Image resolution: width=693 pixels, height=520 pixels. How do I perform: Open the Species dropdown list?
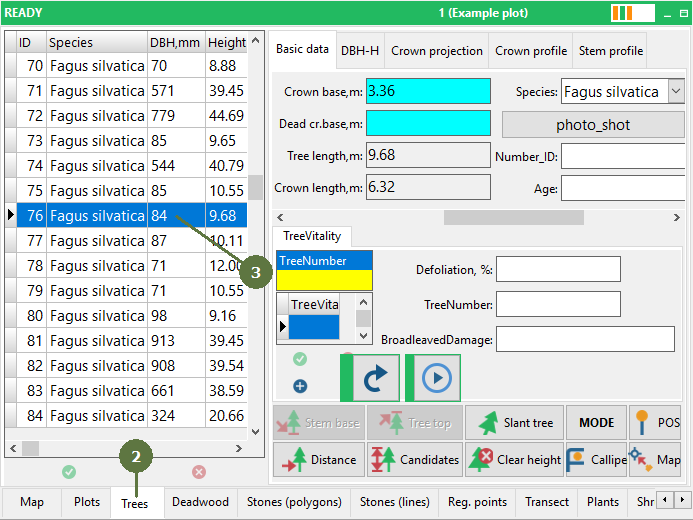coord(675,92)
